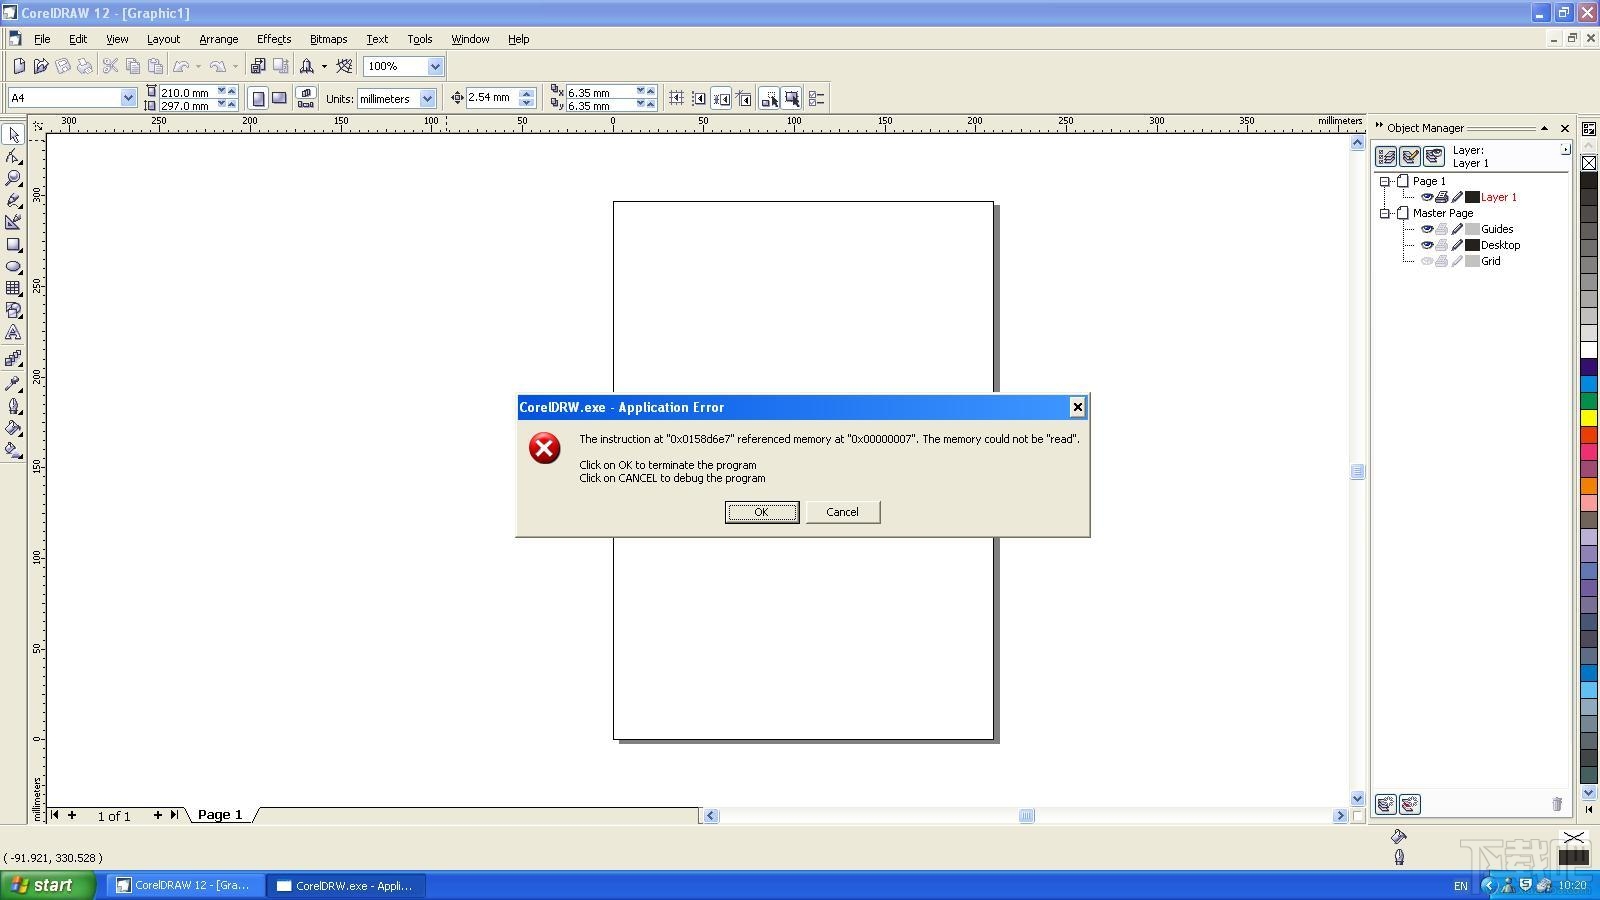Viewport: 1600px width, 900px height.
Task: Select the Eyedropper tool
Action: click(x=13, y=382)
